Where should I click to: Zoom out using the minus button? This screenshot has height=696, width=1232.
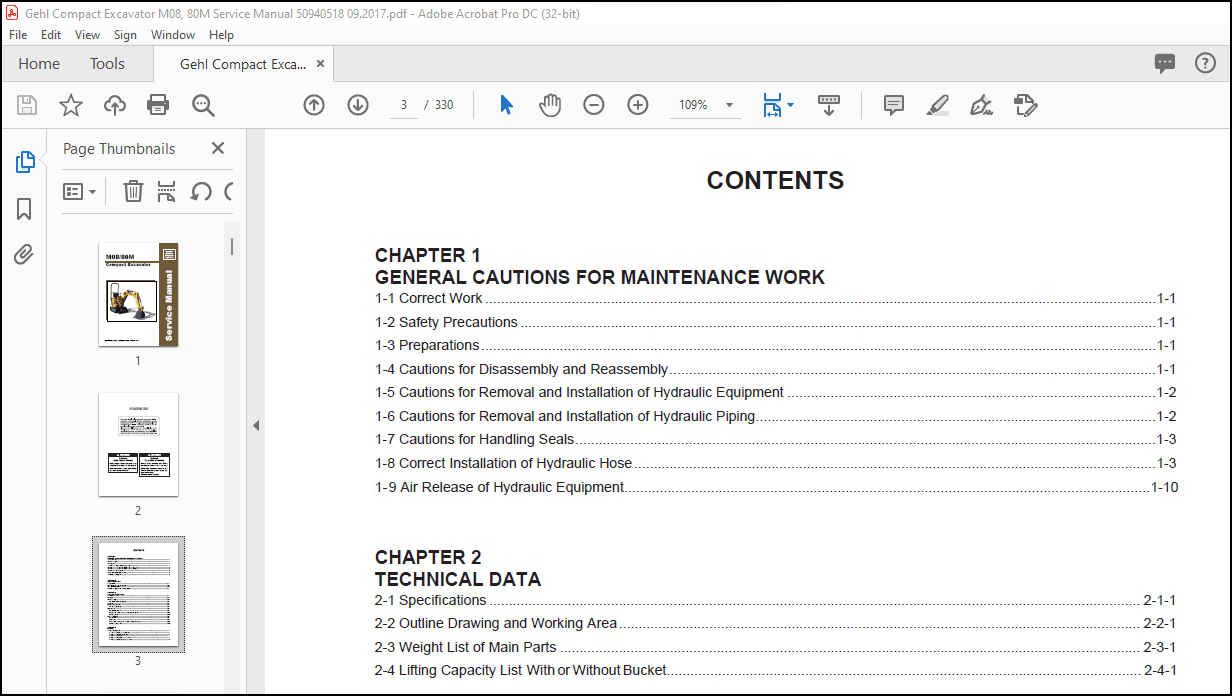(593, 104)
